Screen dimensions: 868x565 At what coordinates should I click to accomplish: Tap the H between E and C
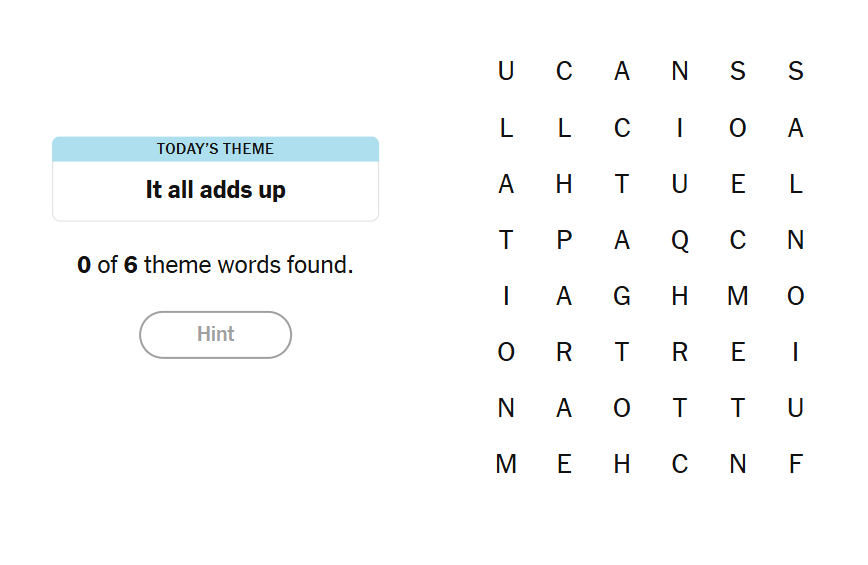click(x=622, y=464)
